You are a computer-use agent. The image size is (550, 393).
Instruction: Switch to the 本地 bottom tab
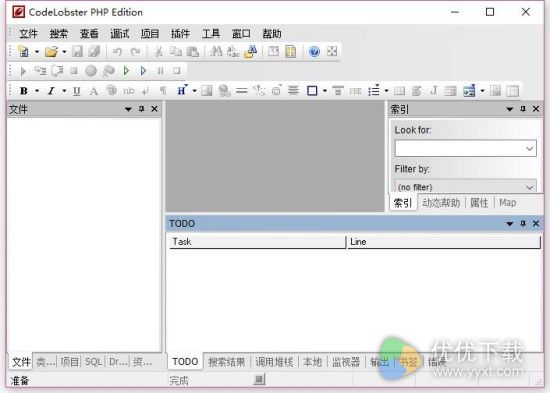(312, 362)
